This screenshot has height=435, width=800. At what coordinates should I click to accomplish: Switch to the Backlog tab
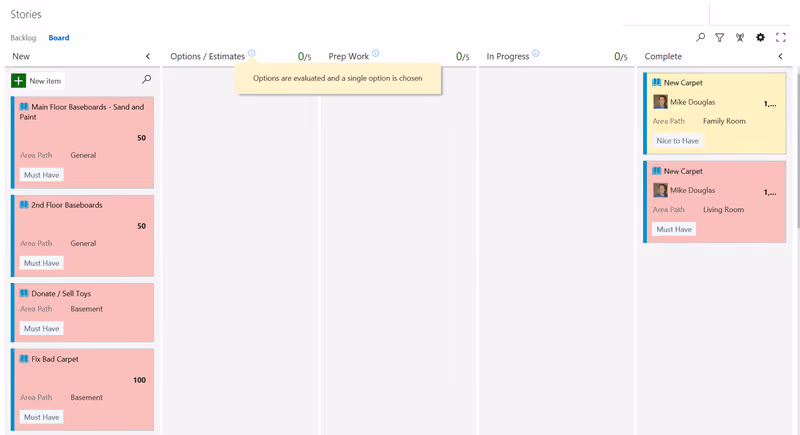(x=23, y=38)
